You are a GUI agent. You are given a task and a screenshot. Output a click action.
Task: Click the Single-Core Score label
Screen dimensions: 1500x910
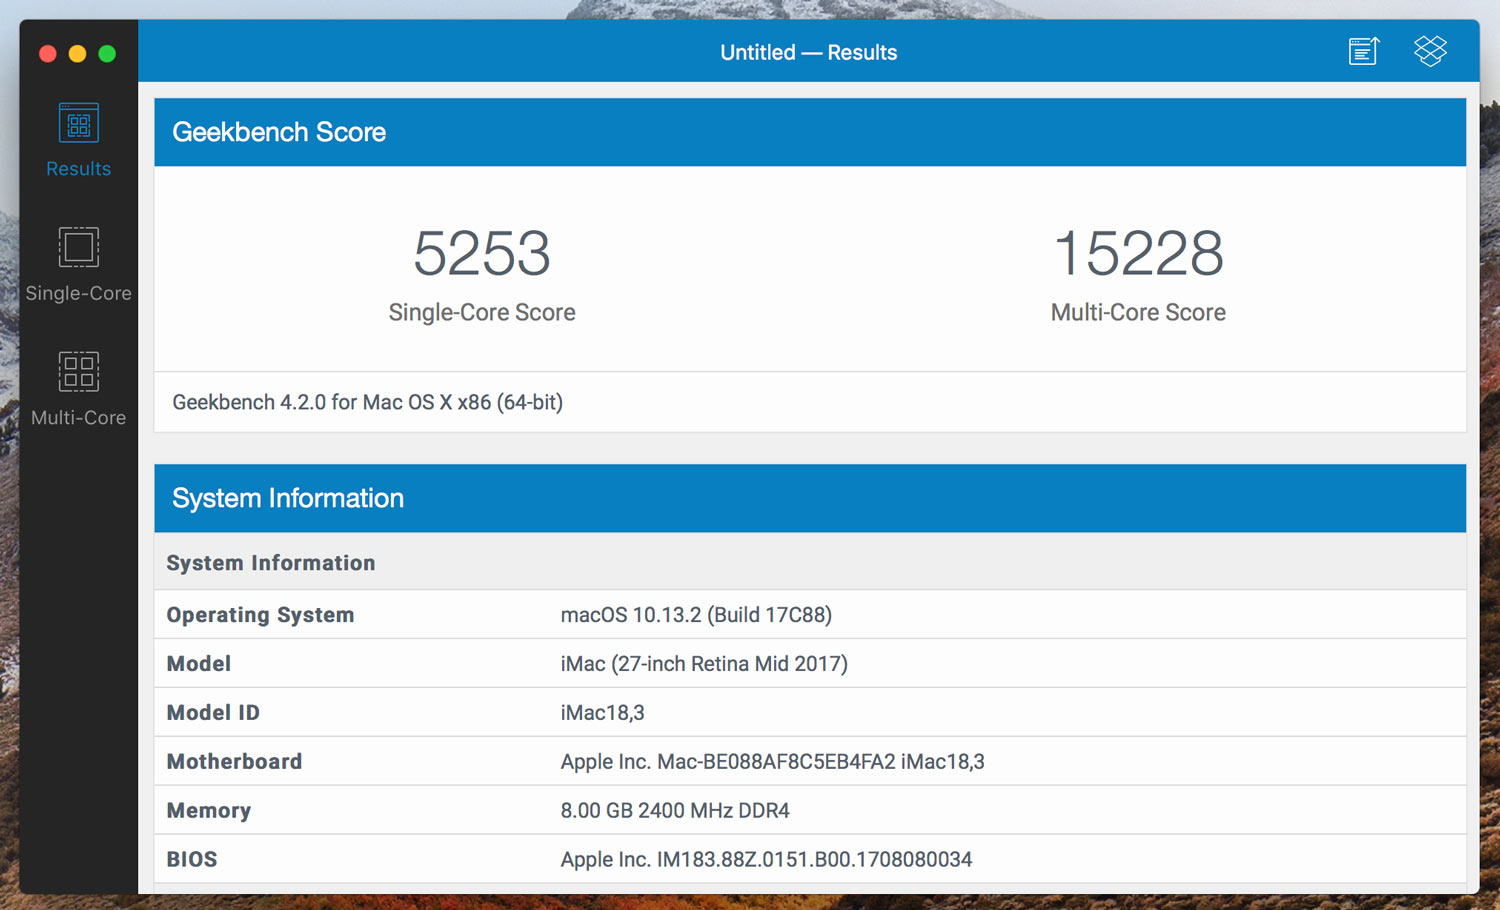(x=482, y=312)
